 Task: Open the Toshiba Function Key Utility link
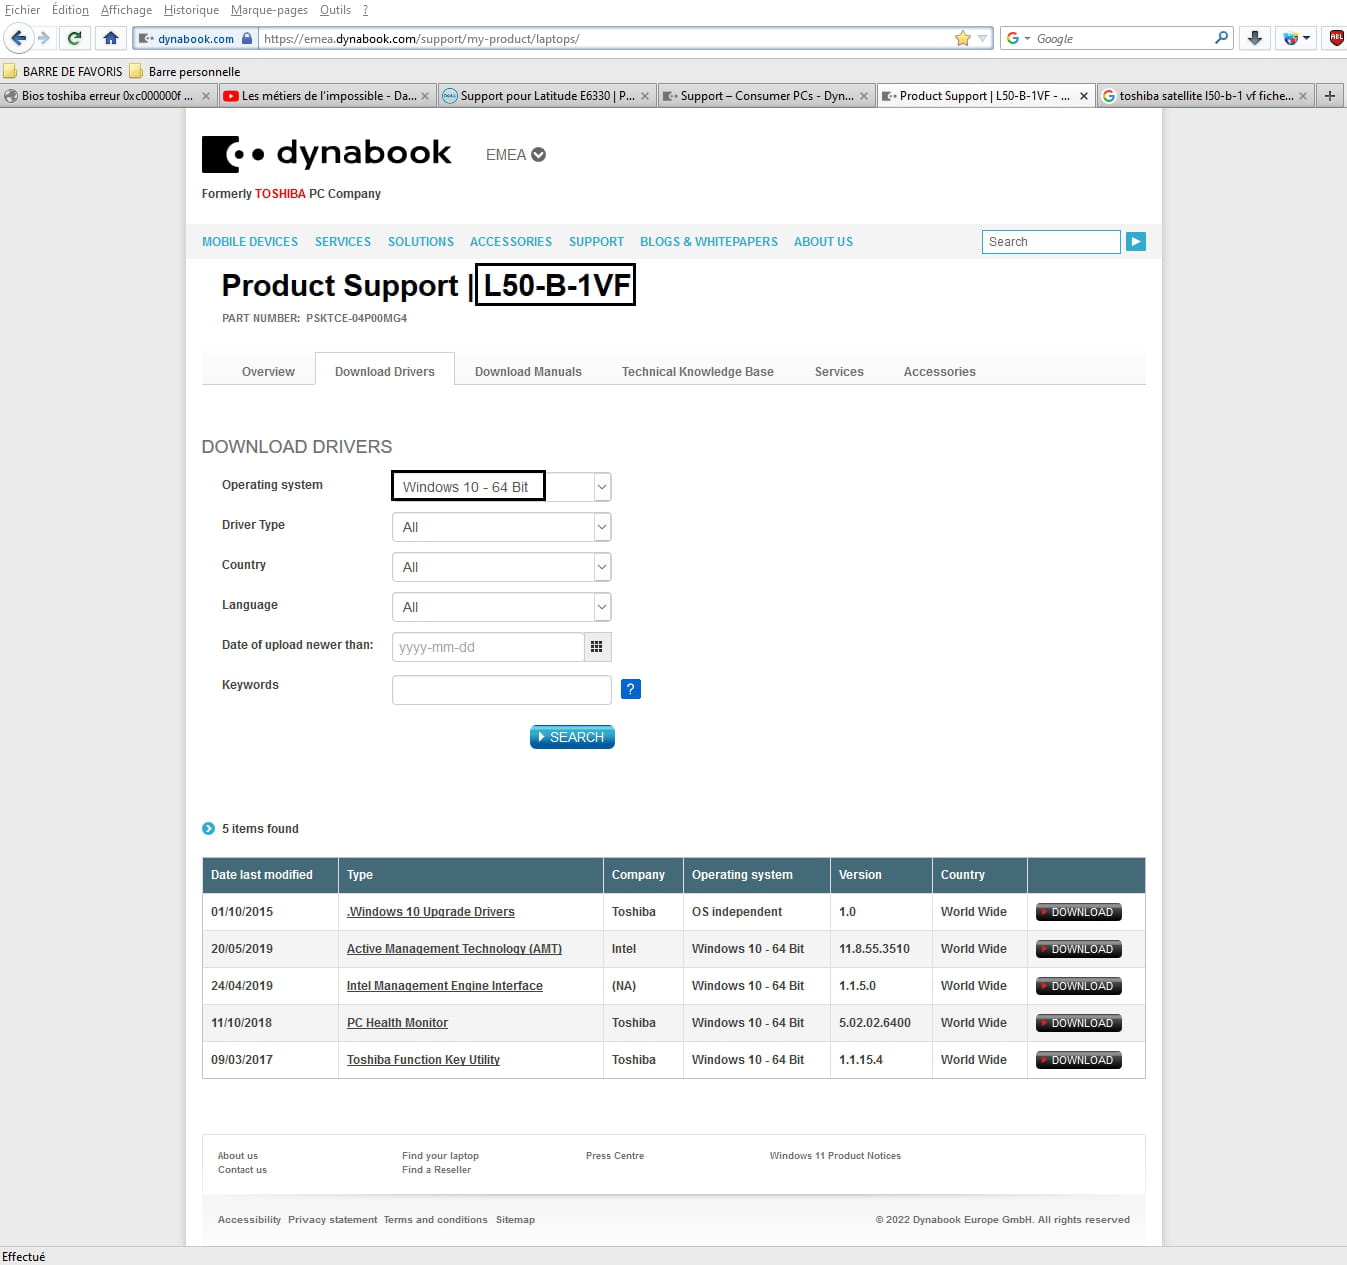click(x=423, y=1060)
